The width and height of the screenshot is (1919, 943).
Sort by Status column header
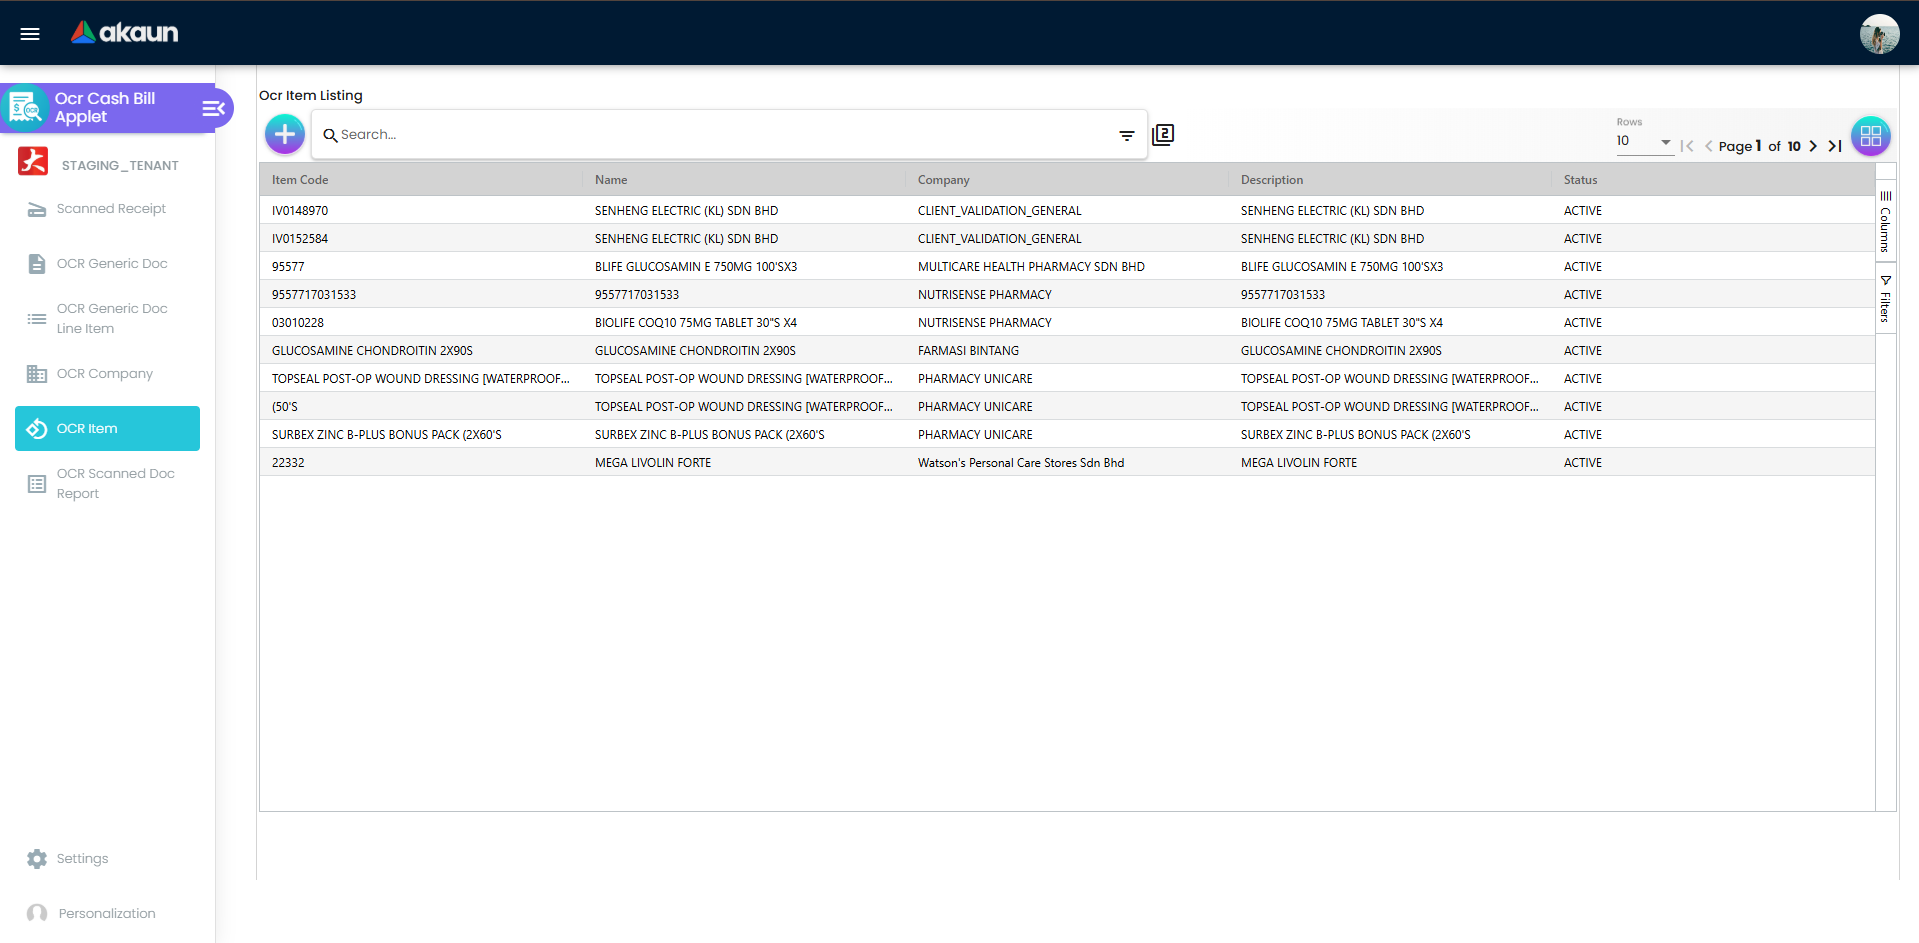tap(1713, 180)
